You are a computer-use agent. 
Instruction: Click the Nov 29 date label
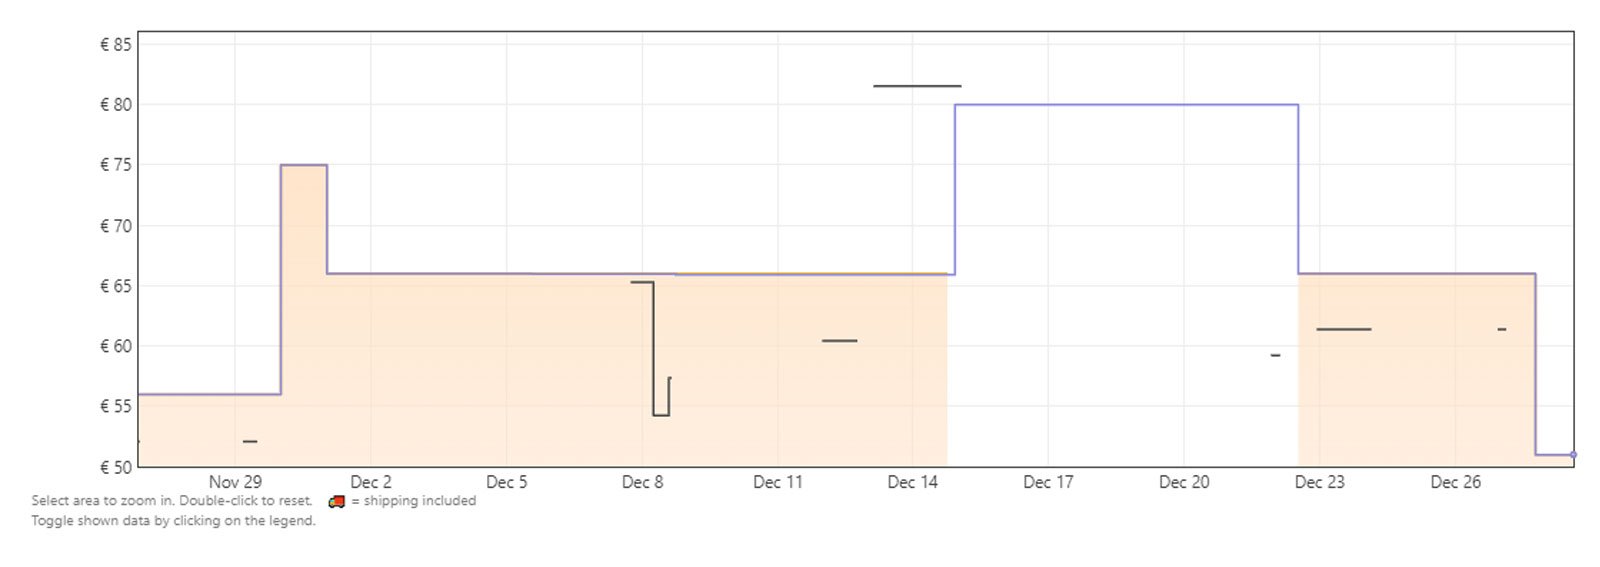235,482
